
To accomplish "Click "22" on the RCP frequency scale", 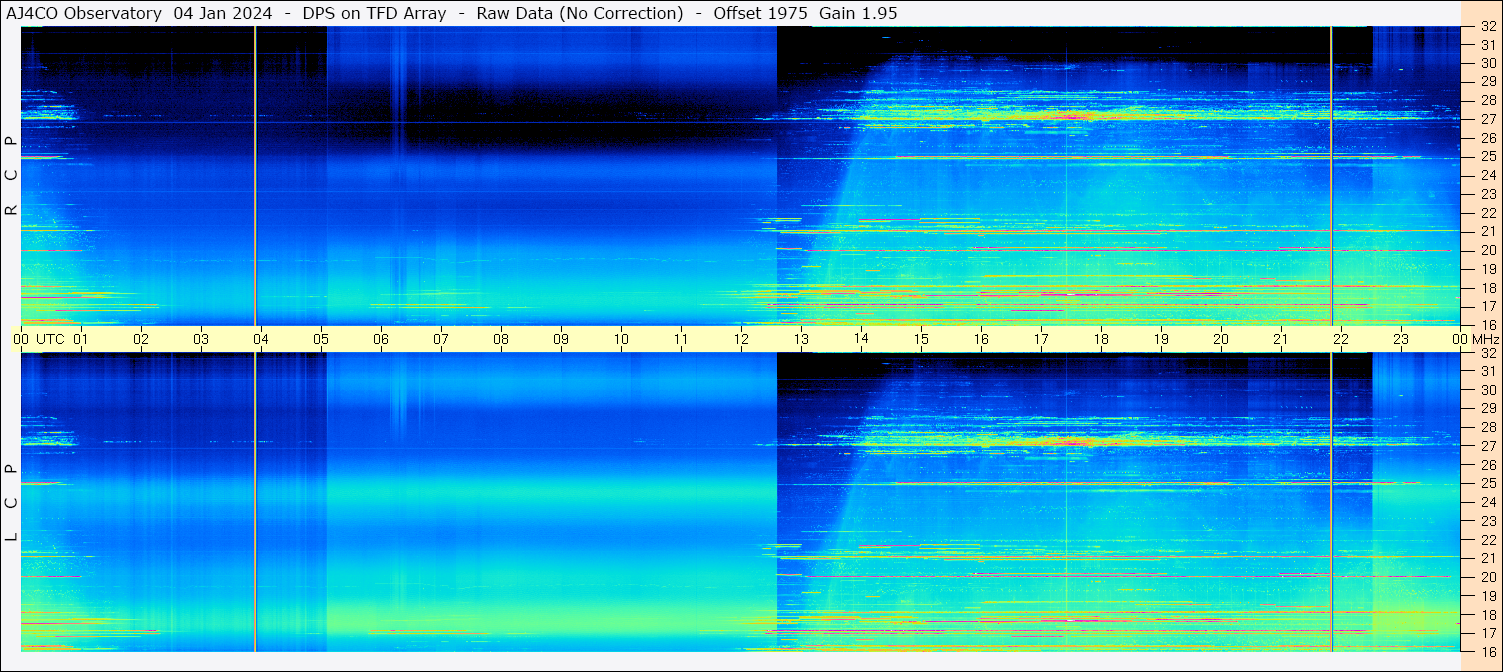I will click(1488, 213).
